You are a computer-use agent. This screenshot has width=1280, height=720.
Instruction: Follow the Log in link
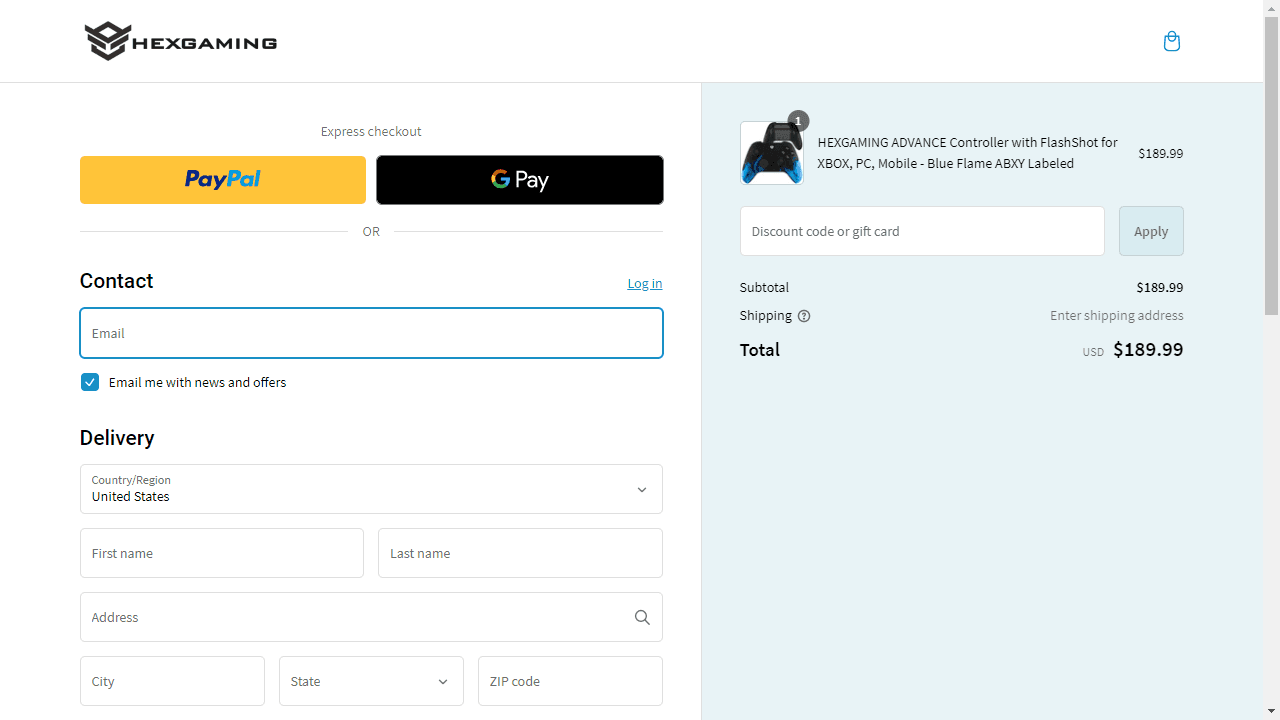pos(645,283)
